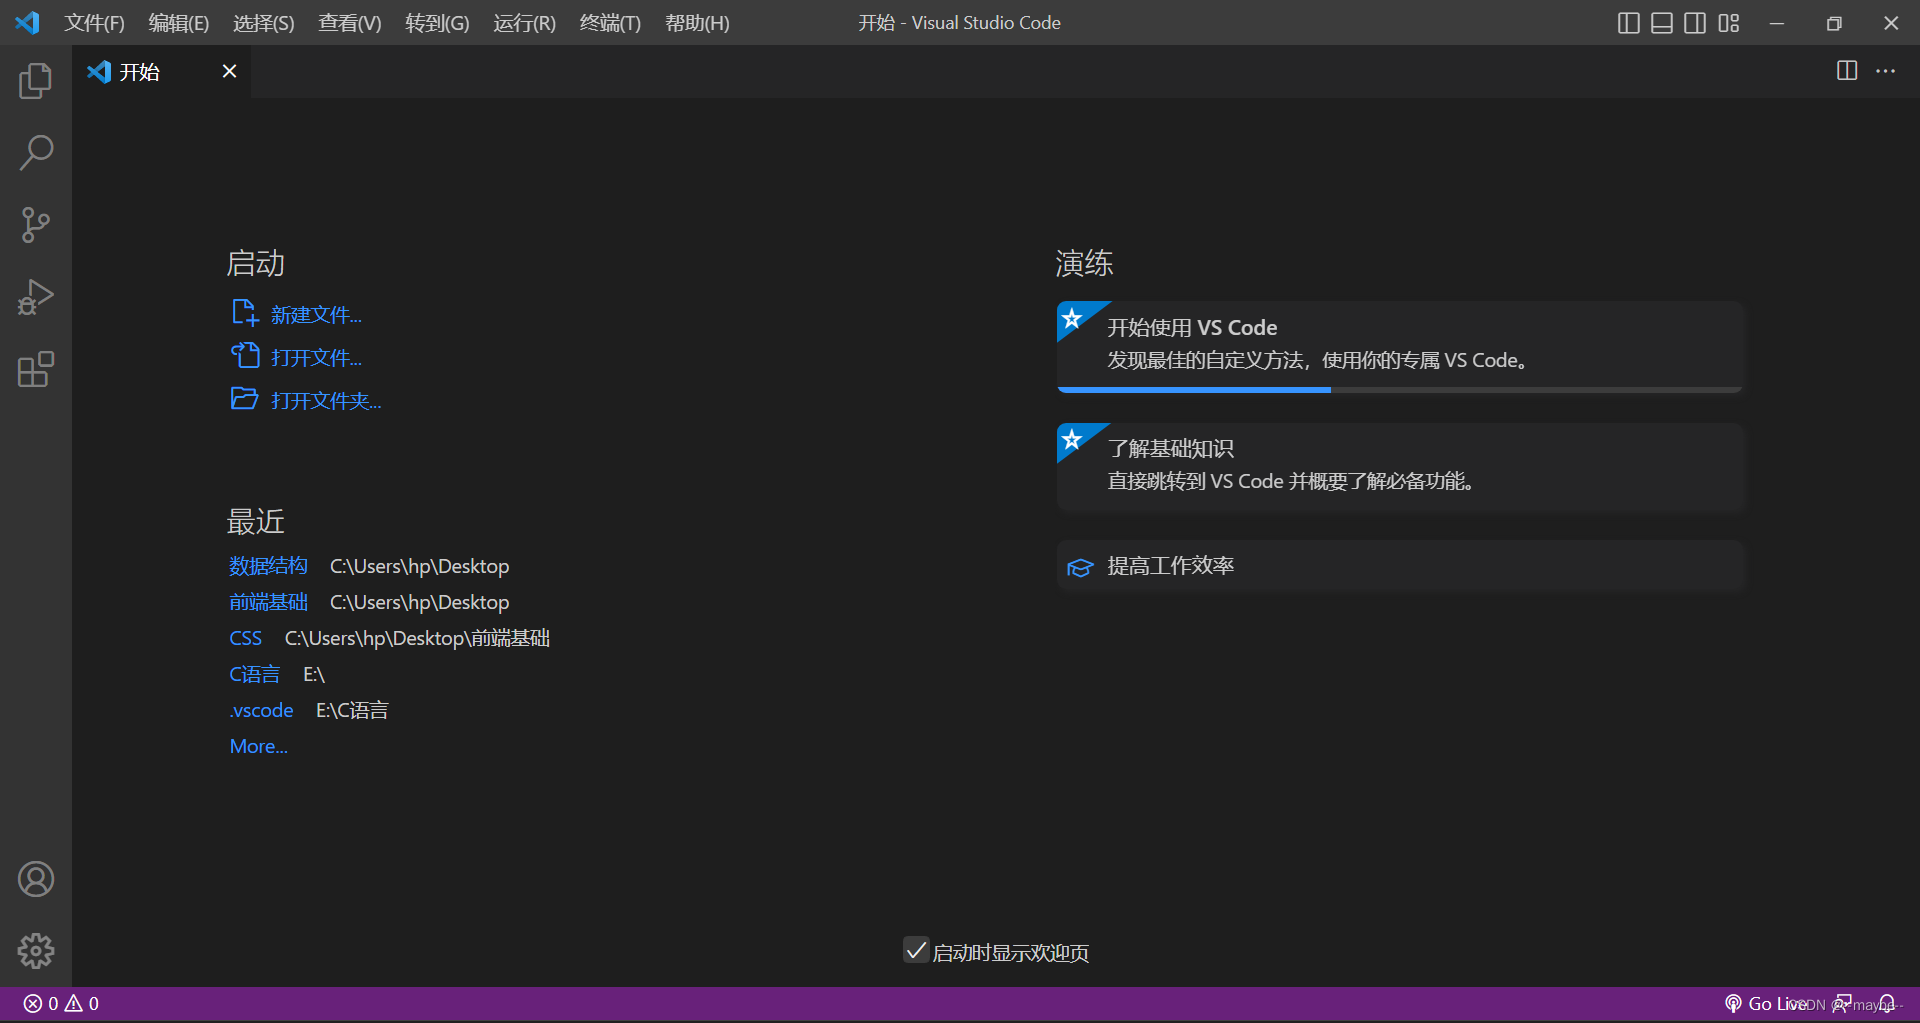The height and width of the screenshot is (1023, 1920).
Task: Open notifications bell in status bar
Action: [1886, 1003]
